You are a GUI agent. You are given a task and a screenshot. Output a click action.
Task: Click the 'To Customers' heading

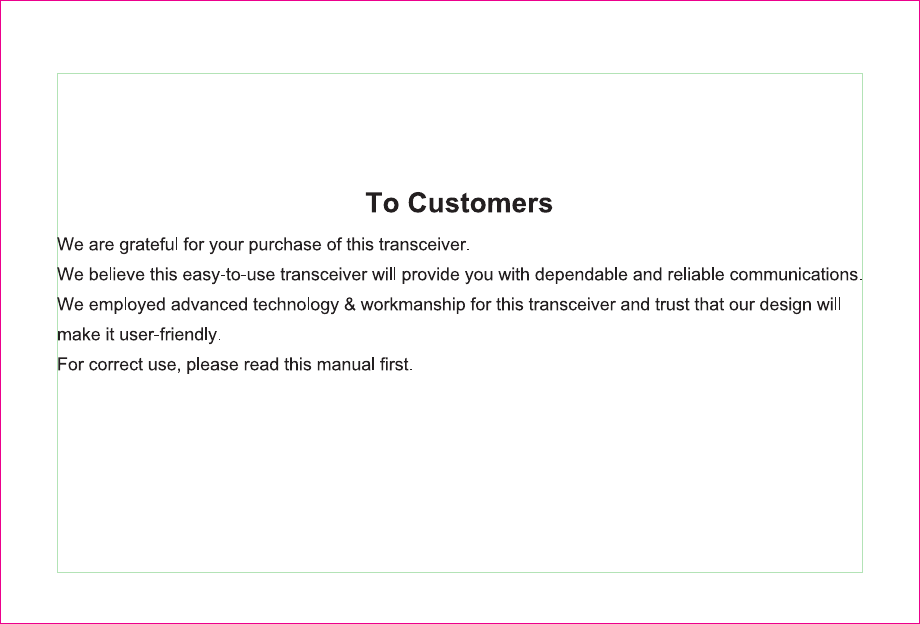[x=459, y=203]
